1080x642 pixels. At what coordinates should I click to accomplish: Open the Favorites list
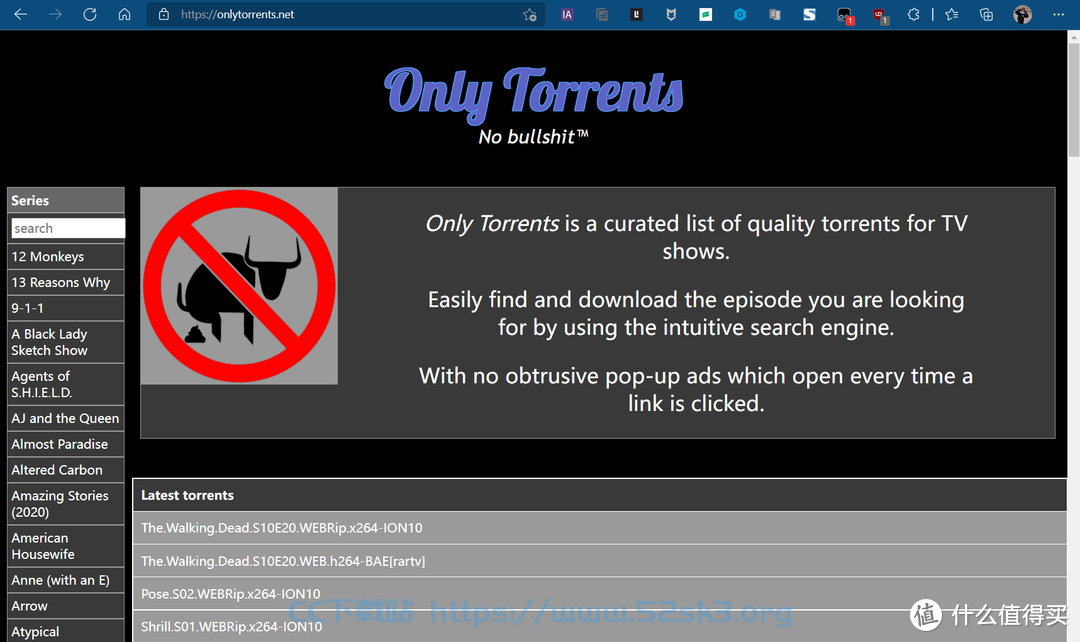952,14
